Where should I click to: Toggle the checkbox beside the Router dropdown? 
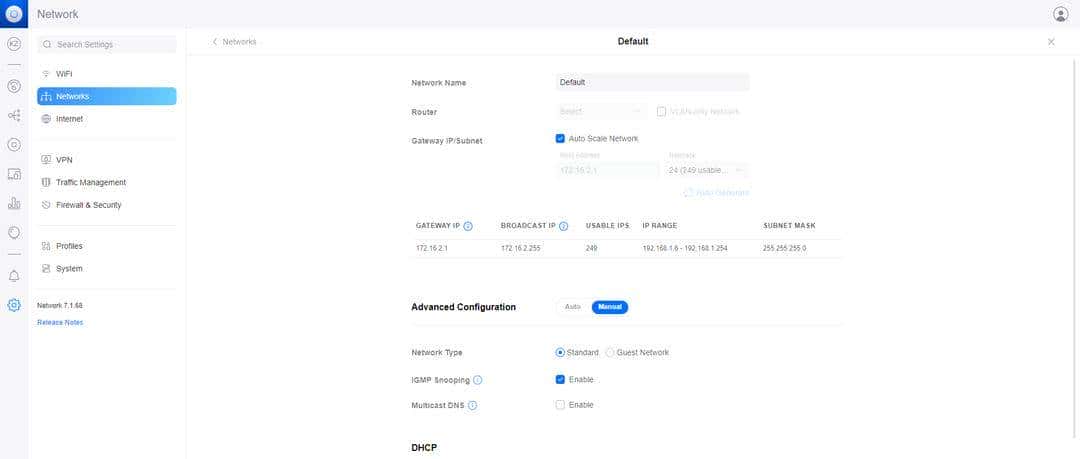click(x=661, y=111)
